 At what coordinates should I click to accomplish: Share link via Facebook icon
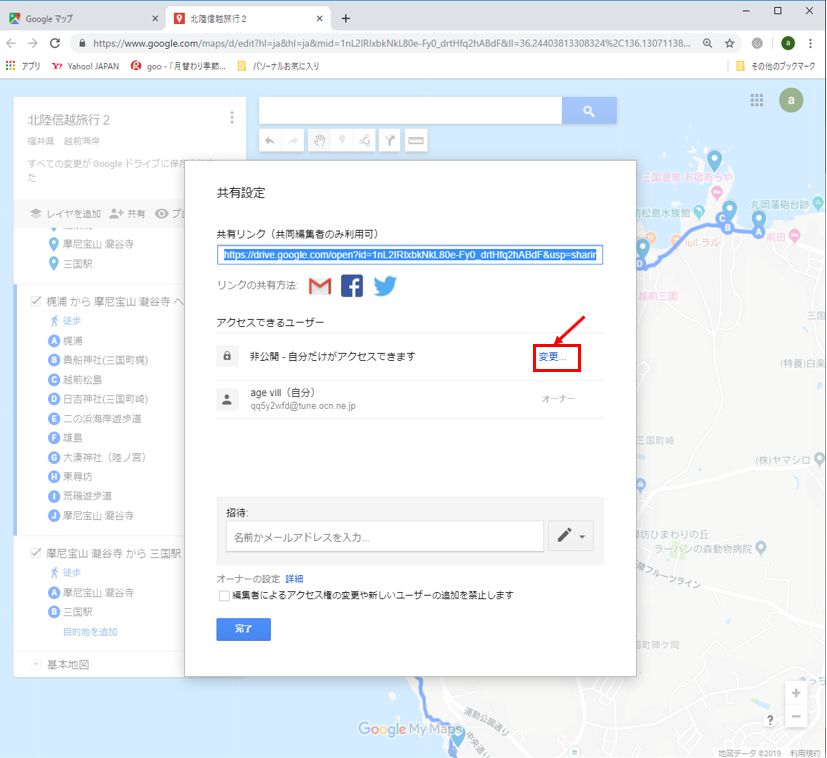(x=352, y=286)
